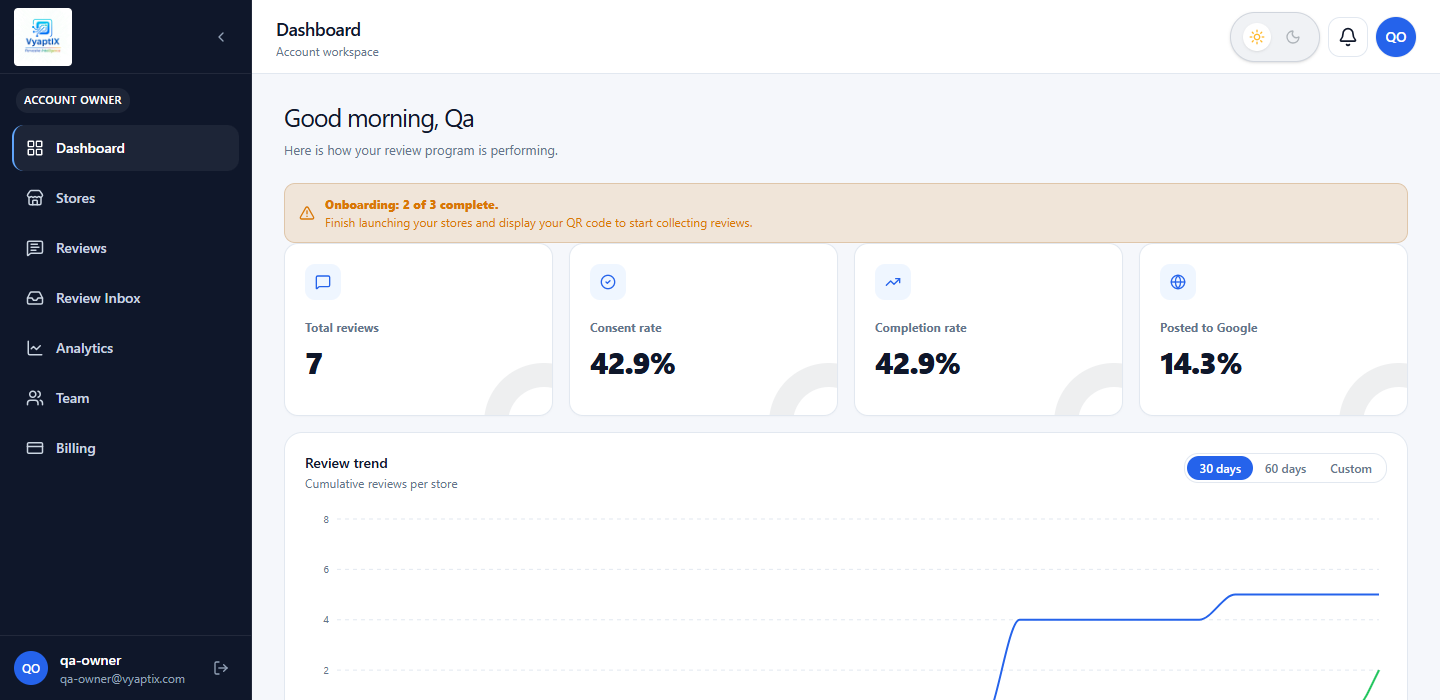Click the Reviews message icon
The width and height of the screenshot is (1440, 700).
[35, 248]
